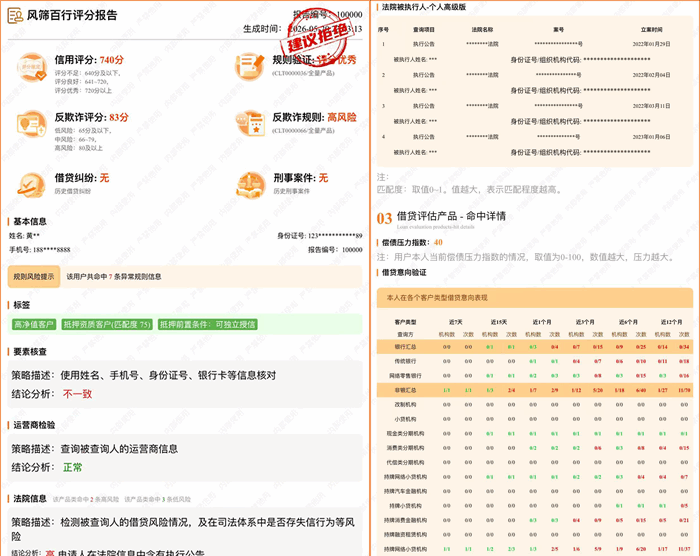Image resolution: width=700 pixels, height=556 pixels.
Task: Click the name field 姓名: 黄**
Action: tap(24, 235)
